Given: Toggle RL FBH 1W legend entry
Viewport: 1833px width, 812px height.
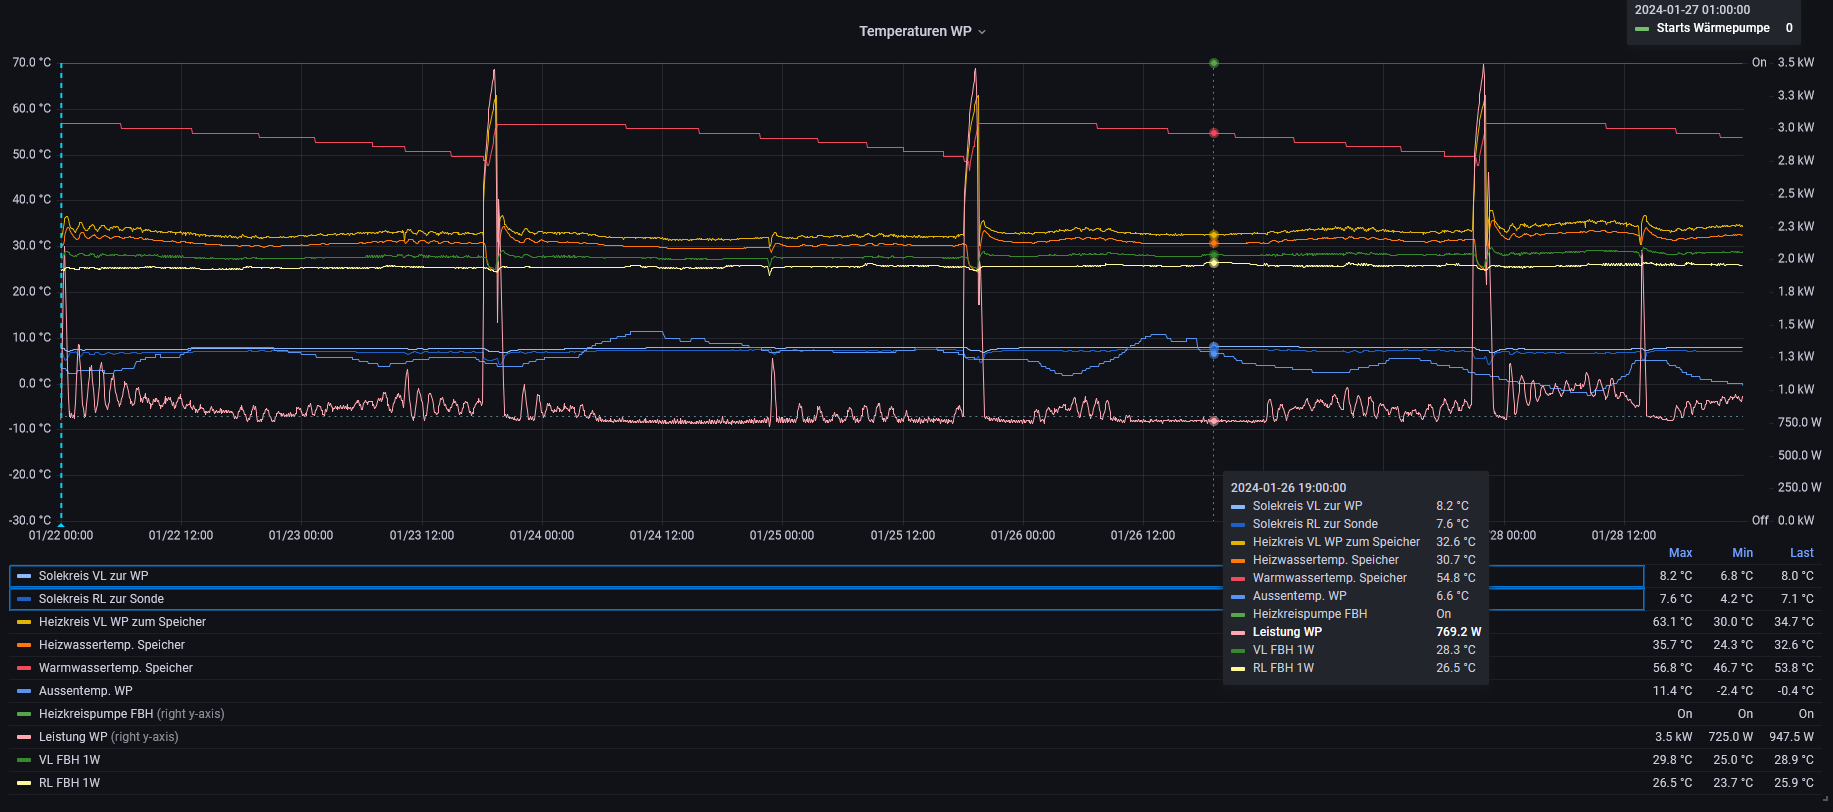Looking at the screenshot, I should click(69, 783).
